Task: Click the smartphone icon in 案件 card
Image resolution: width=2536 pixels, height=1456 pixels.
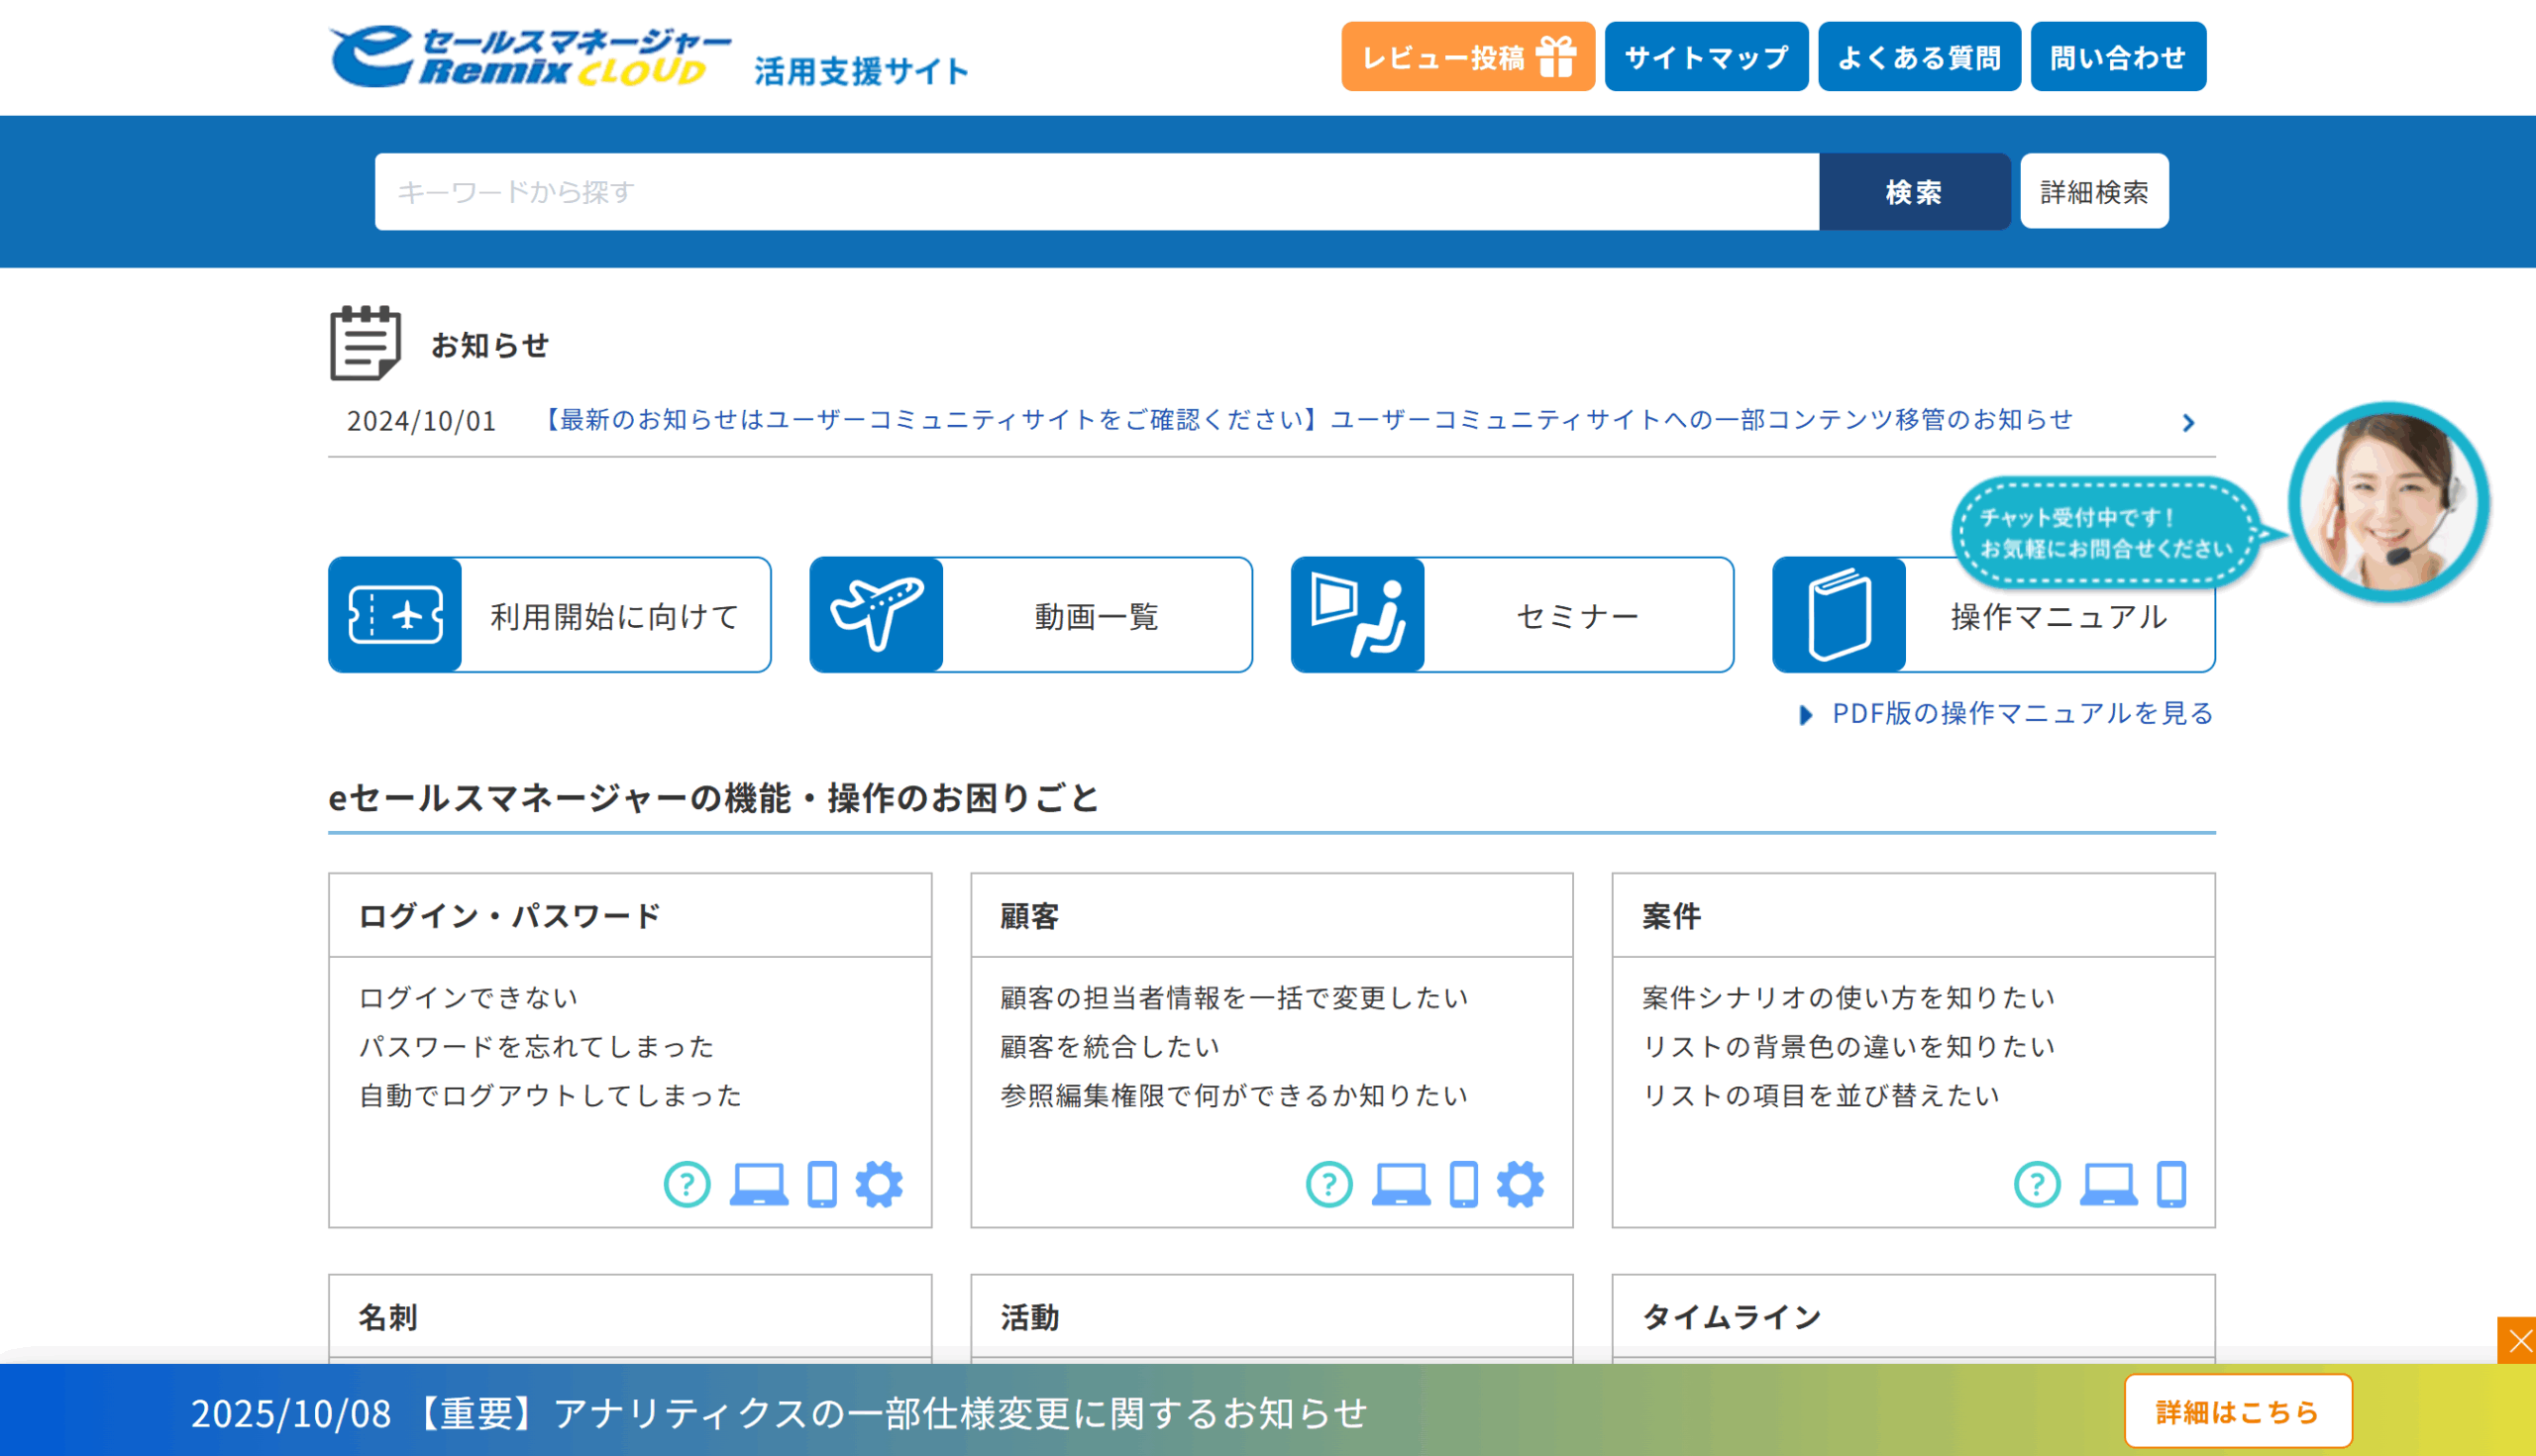Action: pos(2171,1184)
